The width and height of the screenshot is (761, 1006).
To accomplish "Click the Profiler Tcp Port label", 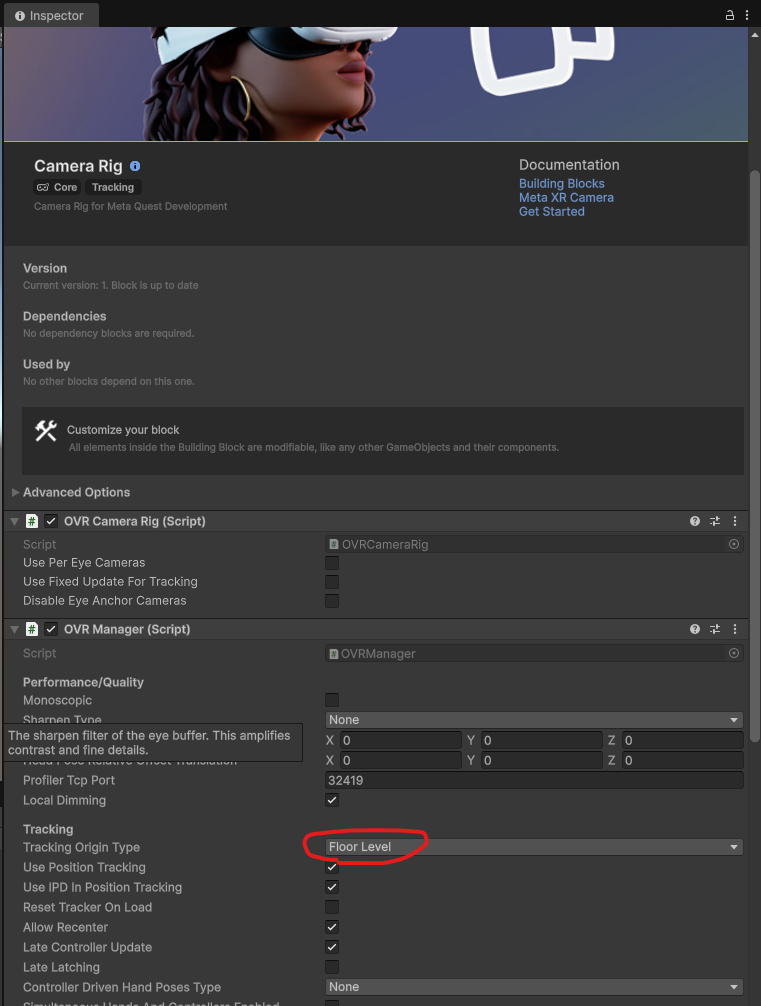I will (69, 780).
